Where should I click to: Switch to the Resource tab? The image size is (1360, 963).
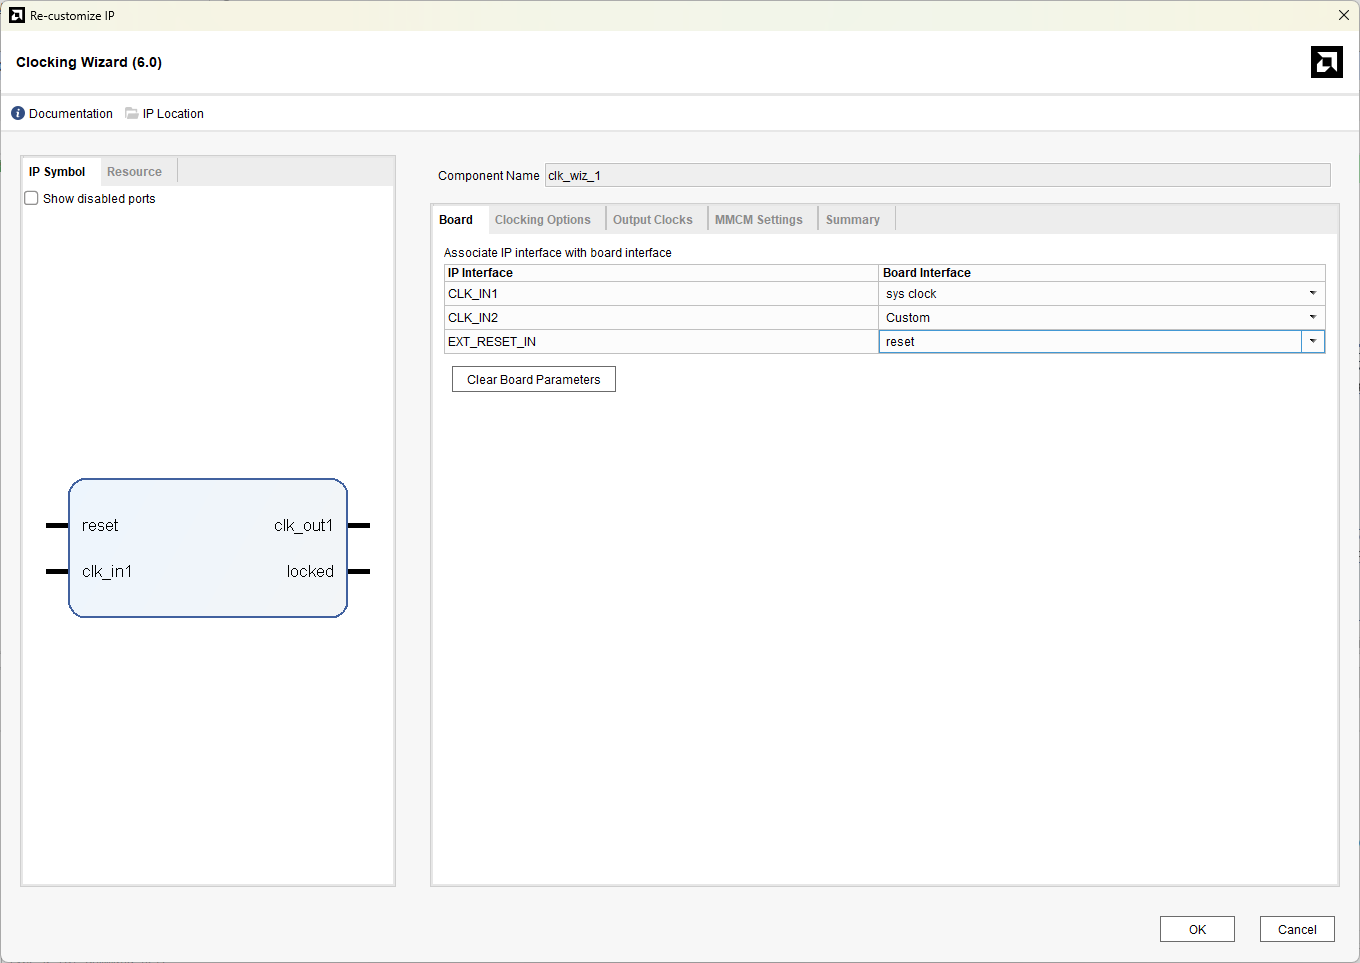pos(134,172)
